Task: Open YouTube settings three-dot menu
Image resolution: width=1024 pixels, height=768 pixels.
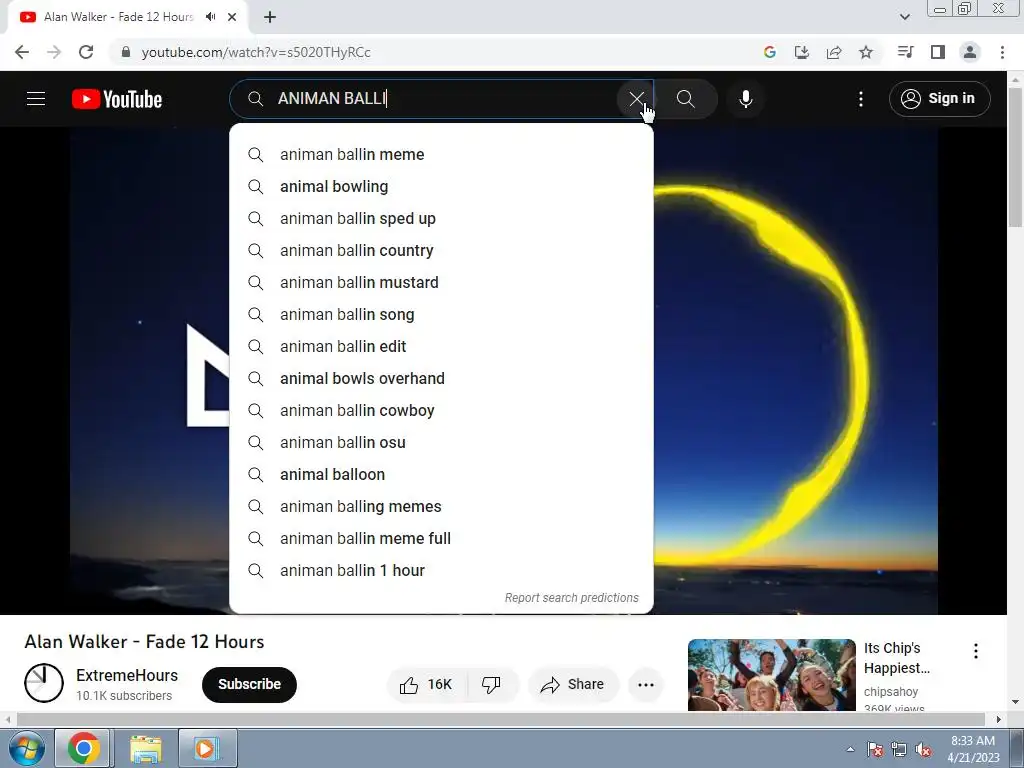Action: pos(861,99)
